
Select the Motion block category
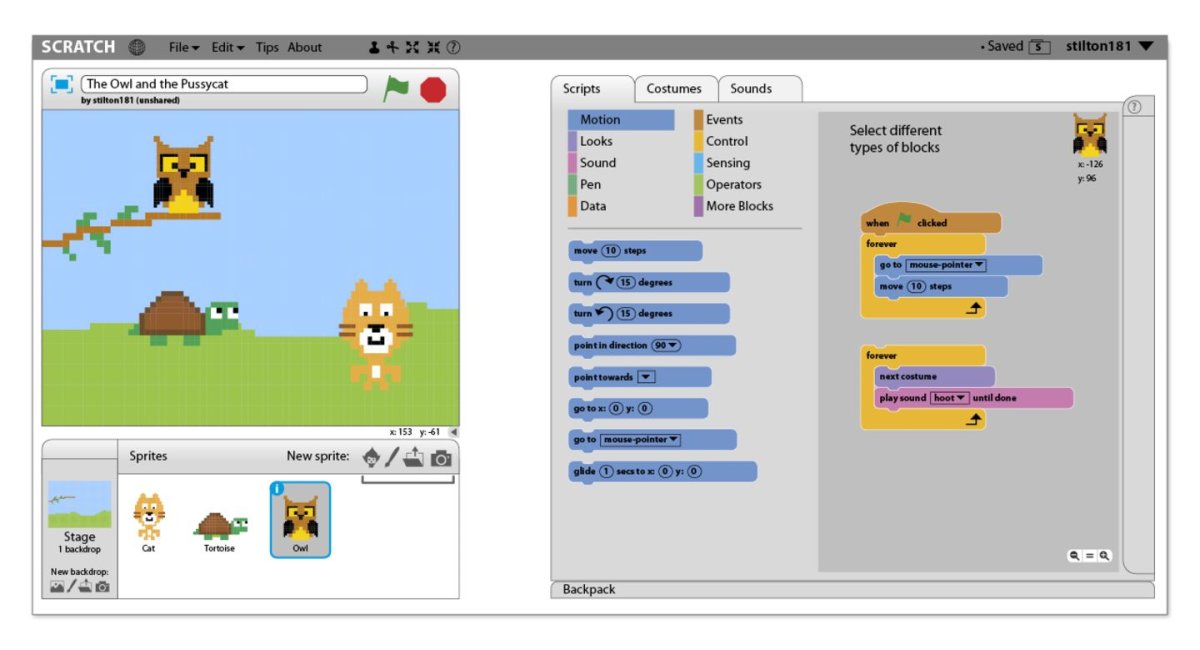602,119
